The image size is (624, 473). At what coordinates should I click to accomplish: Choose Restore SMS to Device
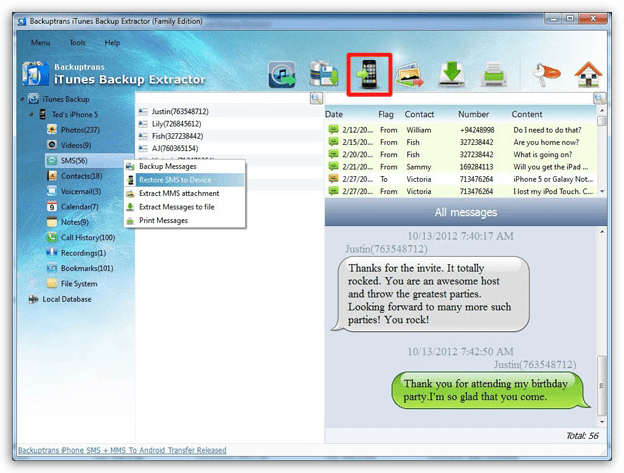185,180
